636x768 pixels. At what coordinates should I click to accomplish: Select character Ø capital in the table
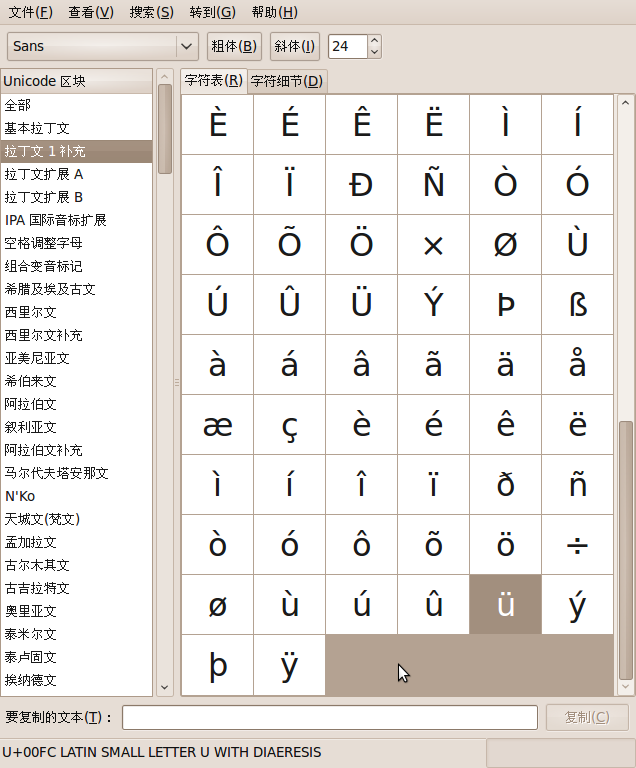pyautogui.click(x=506, y=245)
